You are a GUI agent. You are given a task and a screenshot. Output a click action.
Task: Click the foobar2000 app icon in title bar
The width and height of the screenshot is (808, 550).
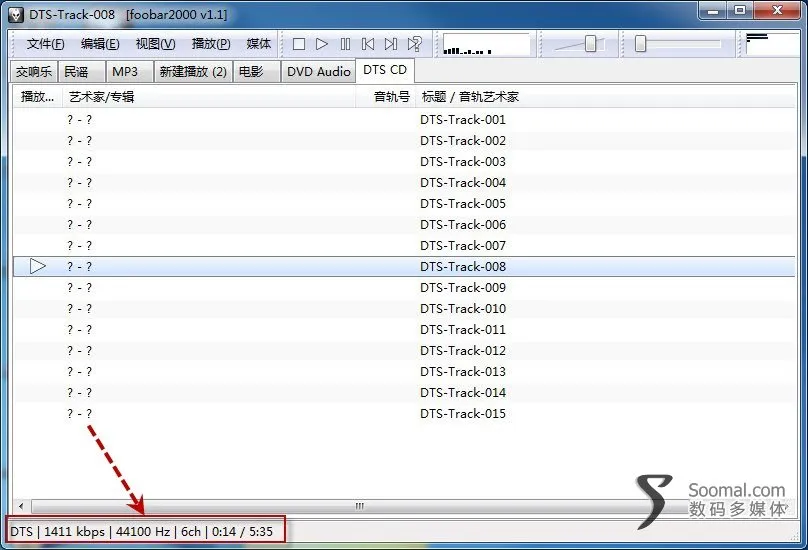(16, 14)
